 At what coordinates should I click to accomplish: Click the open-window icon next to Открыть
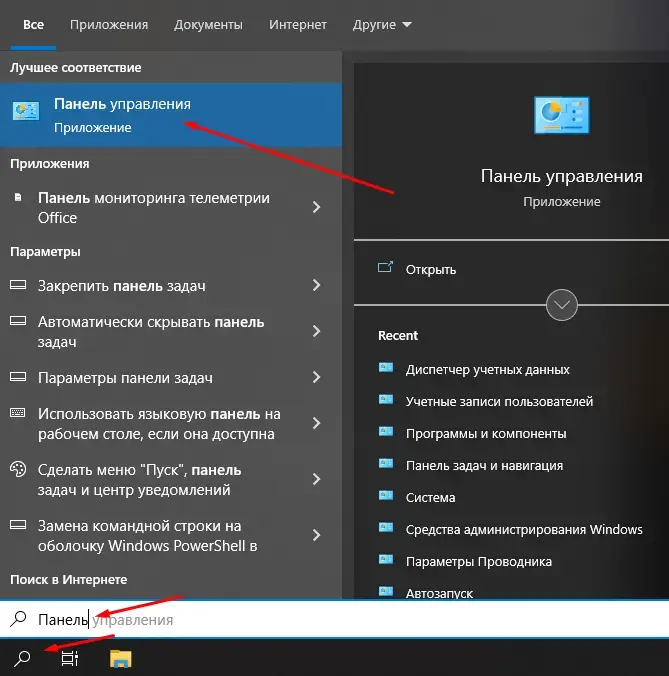[385, 267]
